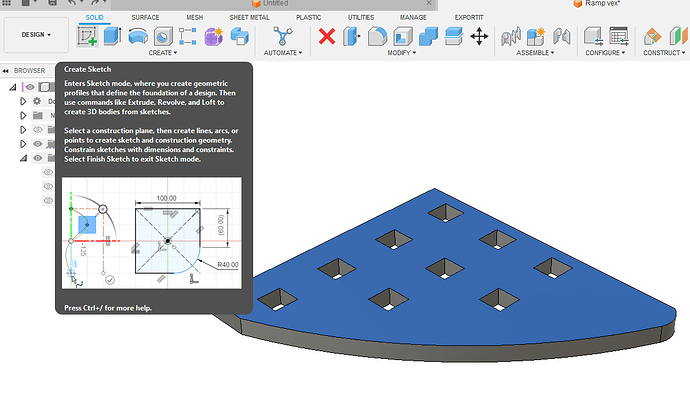Open the ASSEMBLE dropdown
690x405 pixels.
point(535,53)
